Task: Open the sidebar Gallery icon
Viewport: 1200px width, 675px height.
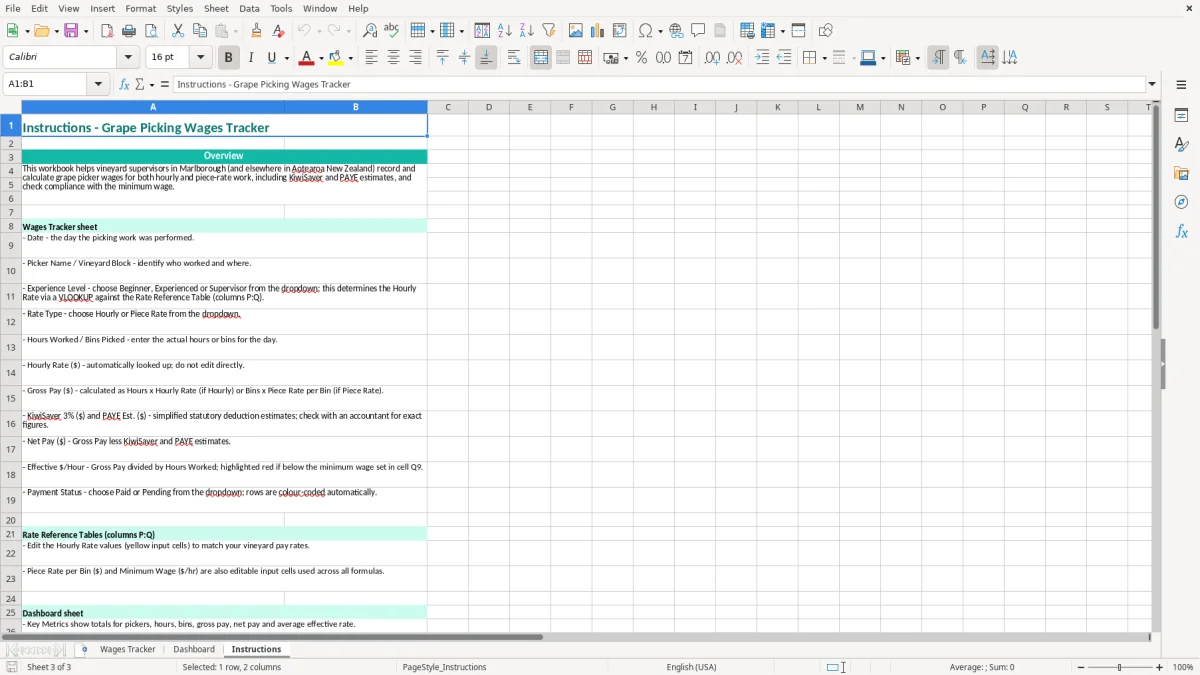Action: 1181,173
